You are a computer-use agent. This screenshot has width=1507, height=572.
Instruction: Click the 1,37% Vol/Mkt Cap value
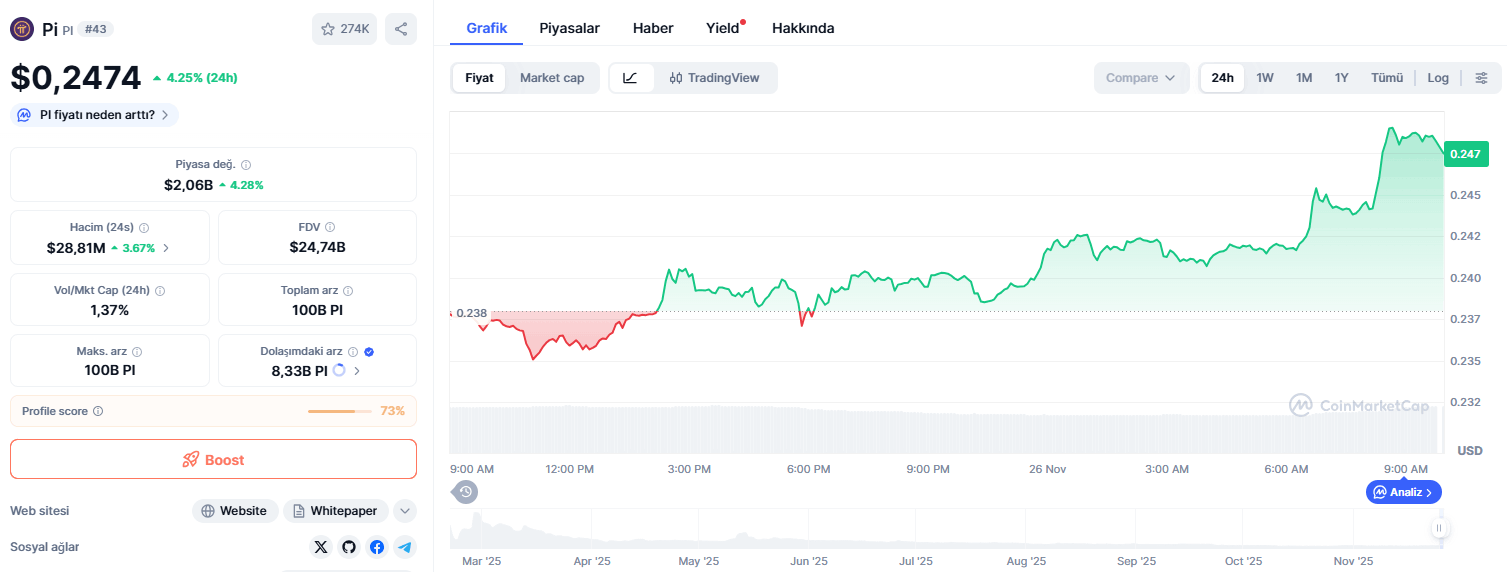pyautogui.click(x=110, y=310)
